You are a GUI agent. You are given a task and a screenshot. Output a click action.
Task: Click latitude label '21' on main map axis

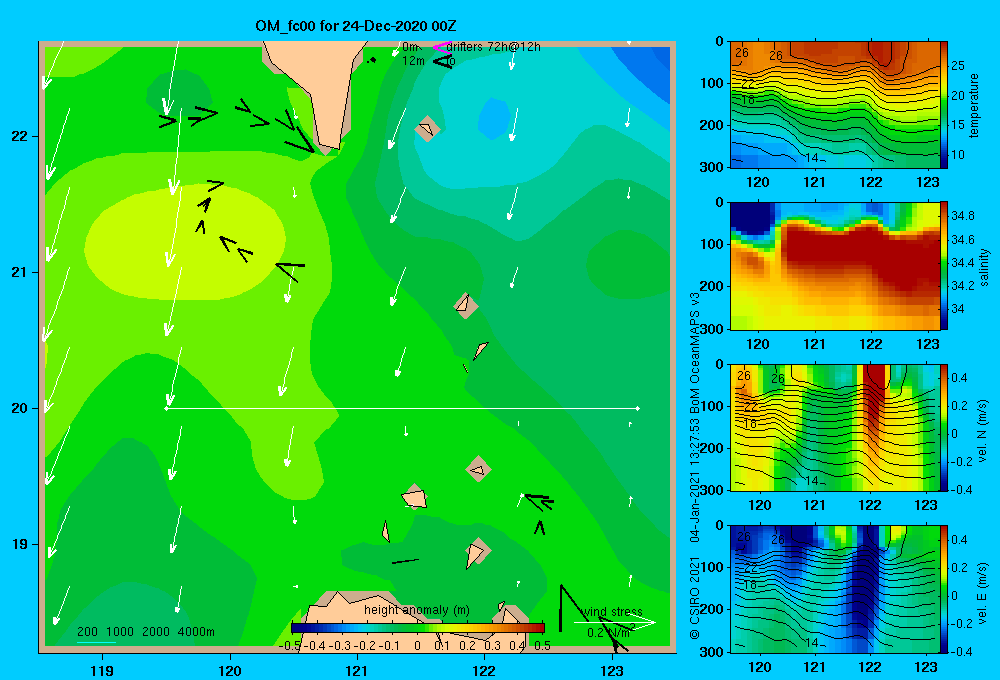point(20,272)
